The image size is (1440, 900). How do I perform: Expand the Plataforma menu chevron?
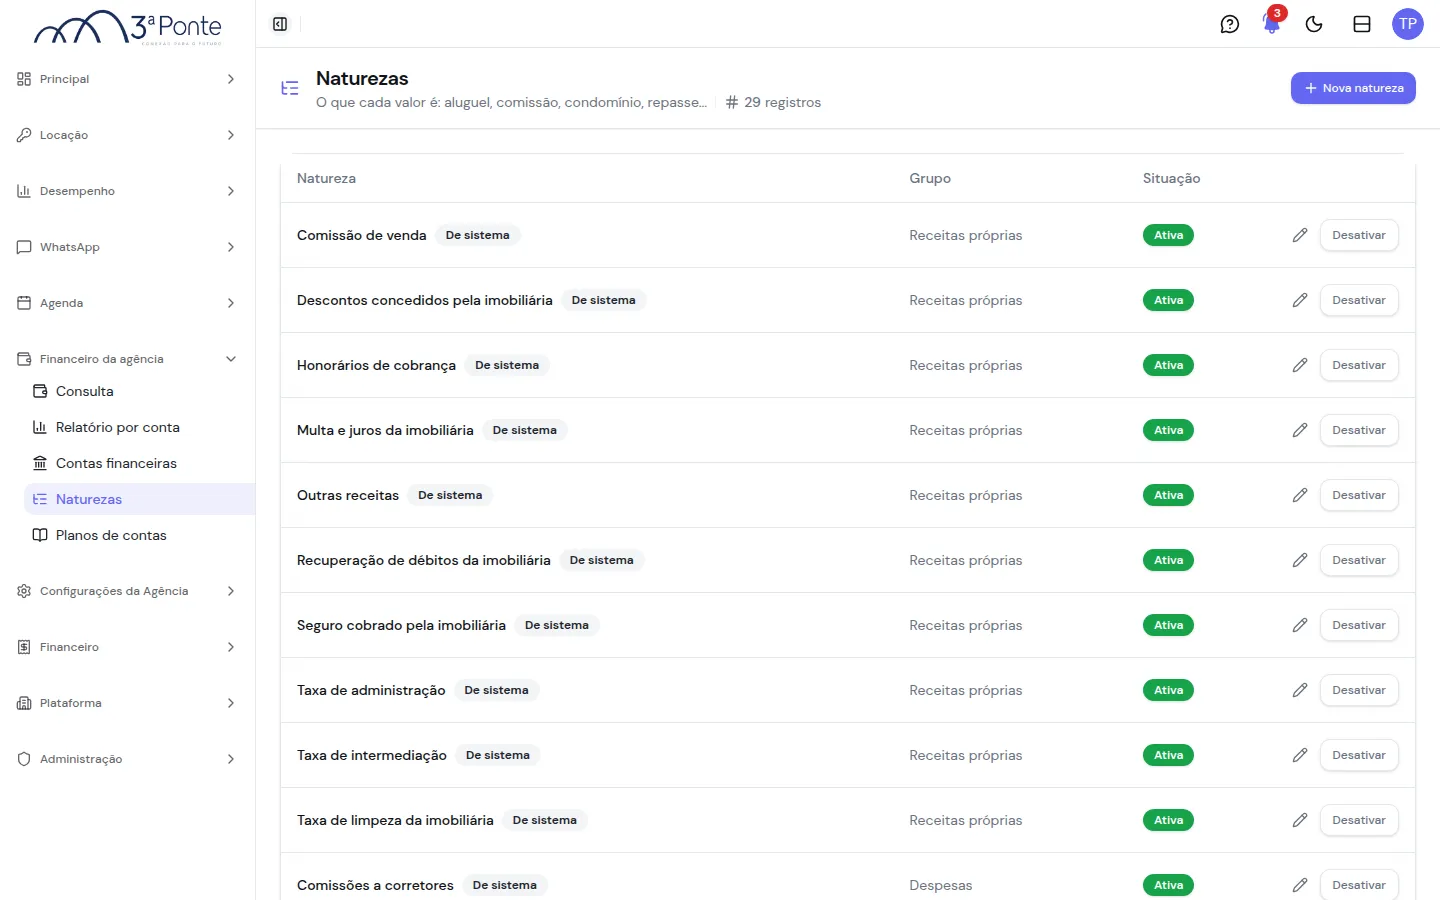[231, 703]
